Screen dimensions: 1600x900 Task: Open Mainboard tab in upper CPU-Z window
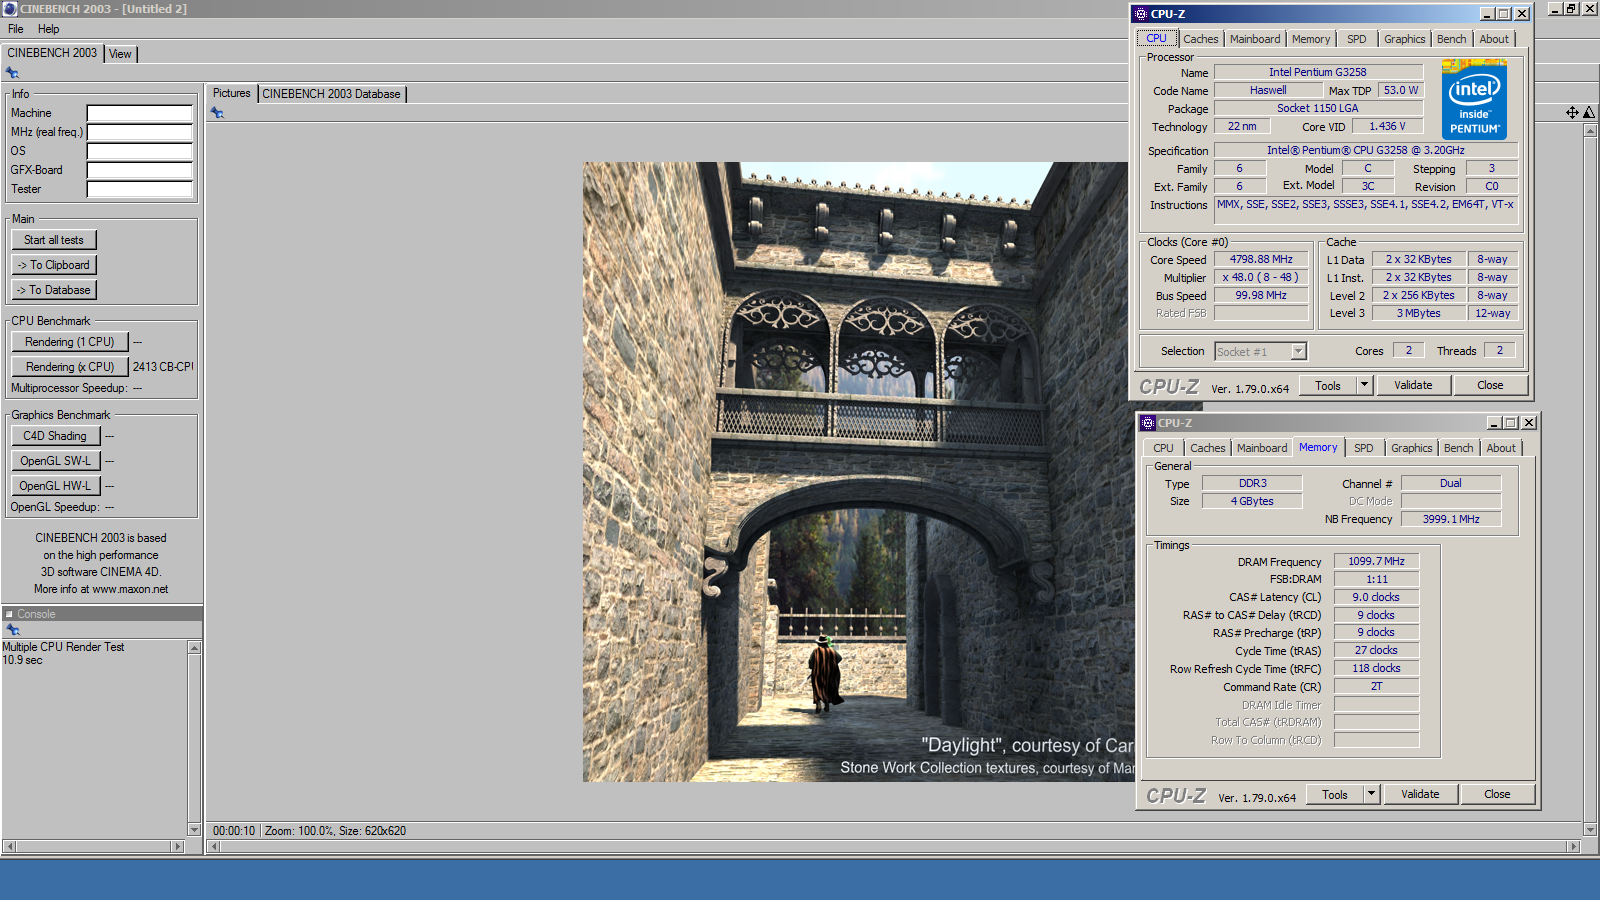(x=1255, y=39)
